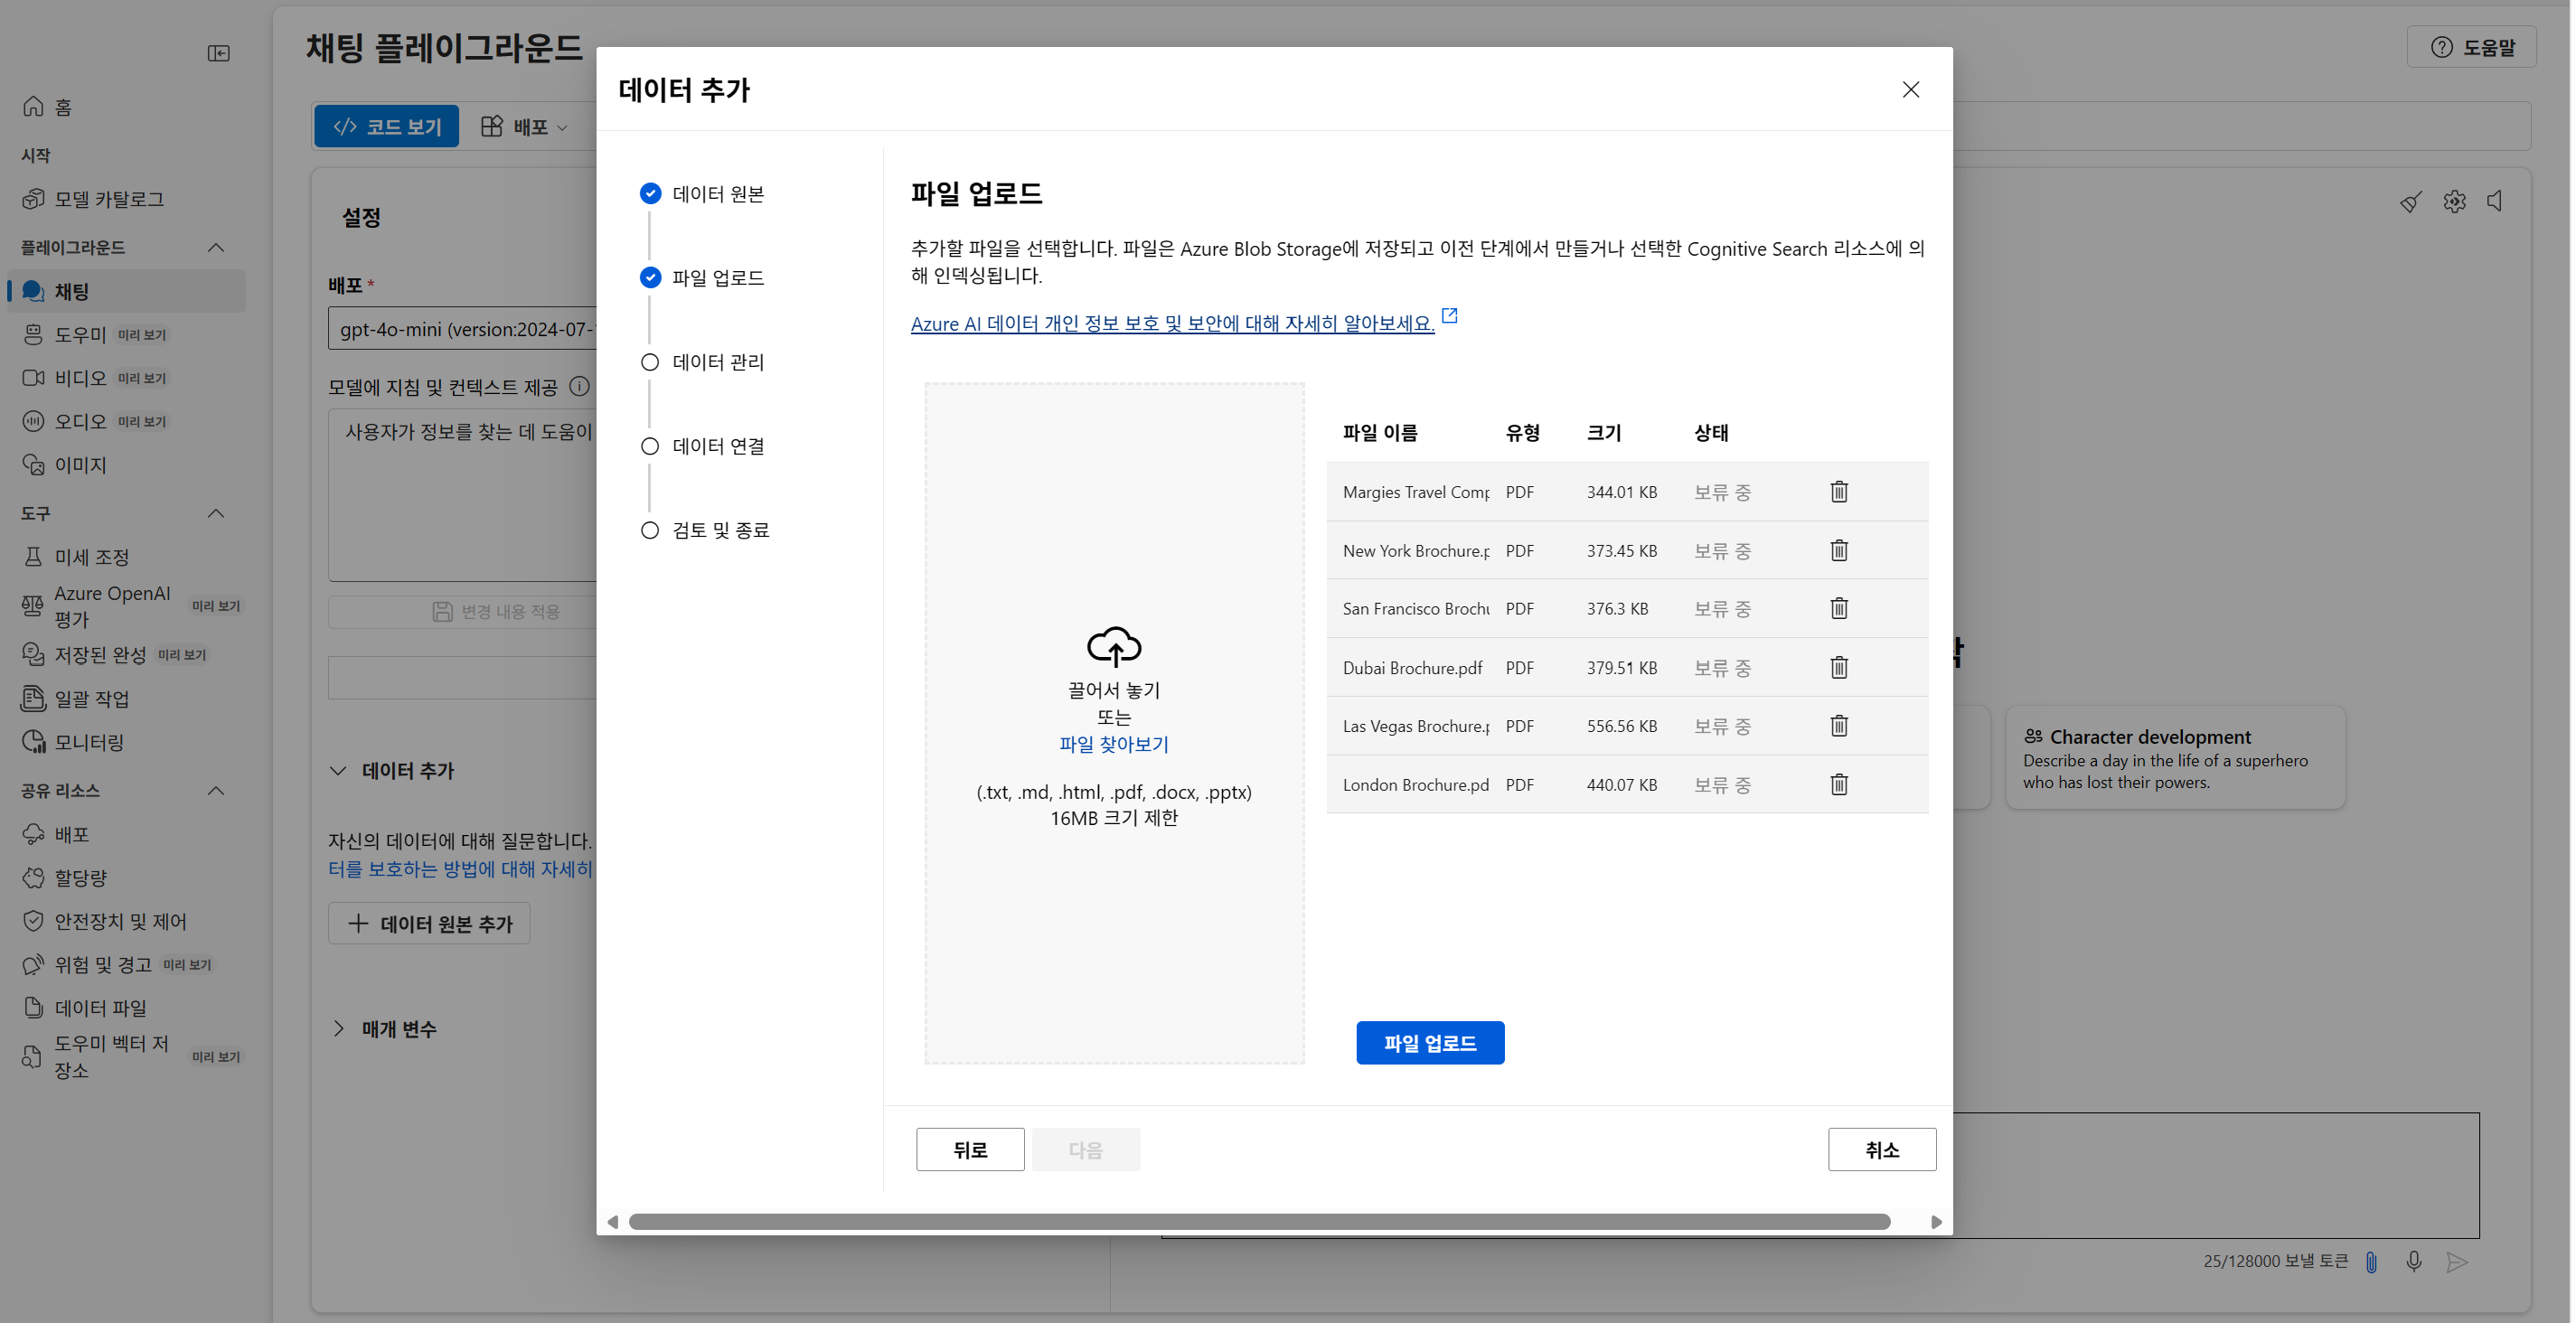Click the 이미지 icon in sidebar
The width and height of the screenshot is (2576, 1323).
tap(33, 465)
